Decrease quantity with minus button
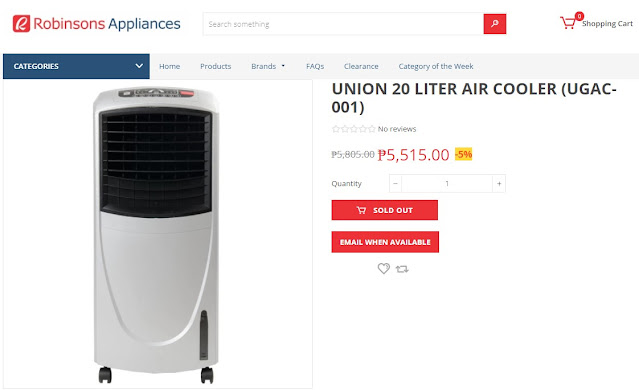This screenshot has height=390, width=639. coord(395,184)
